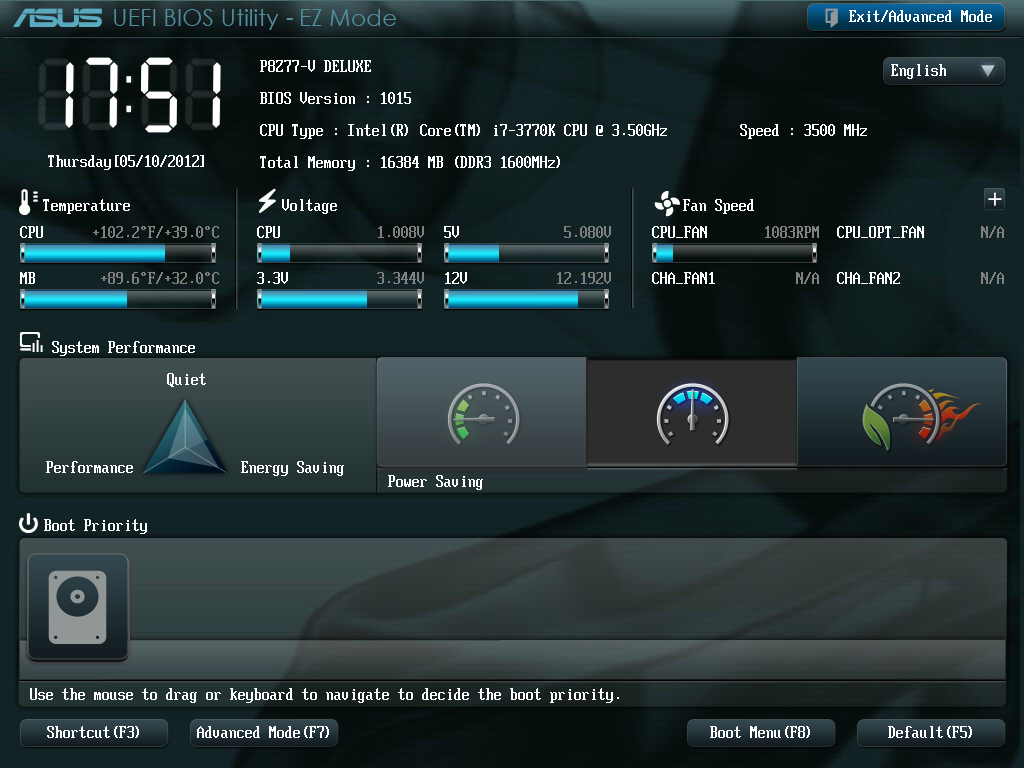Click the performance triangle diagram

click(185, 437)
